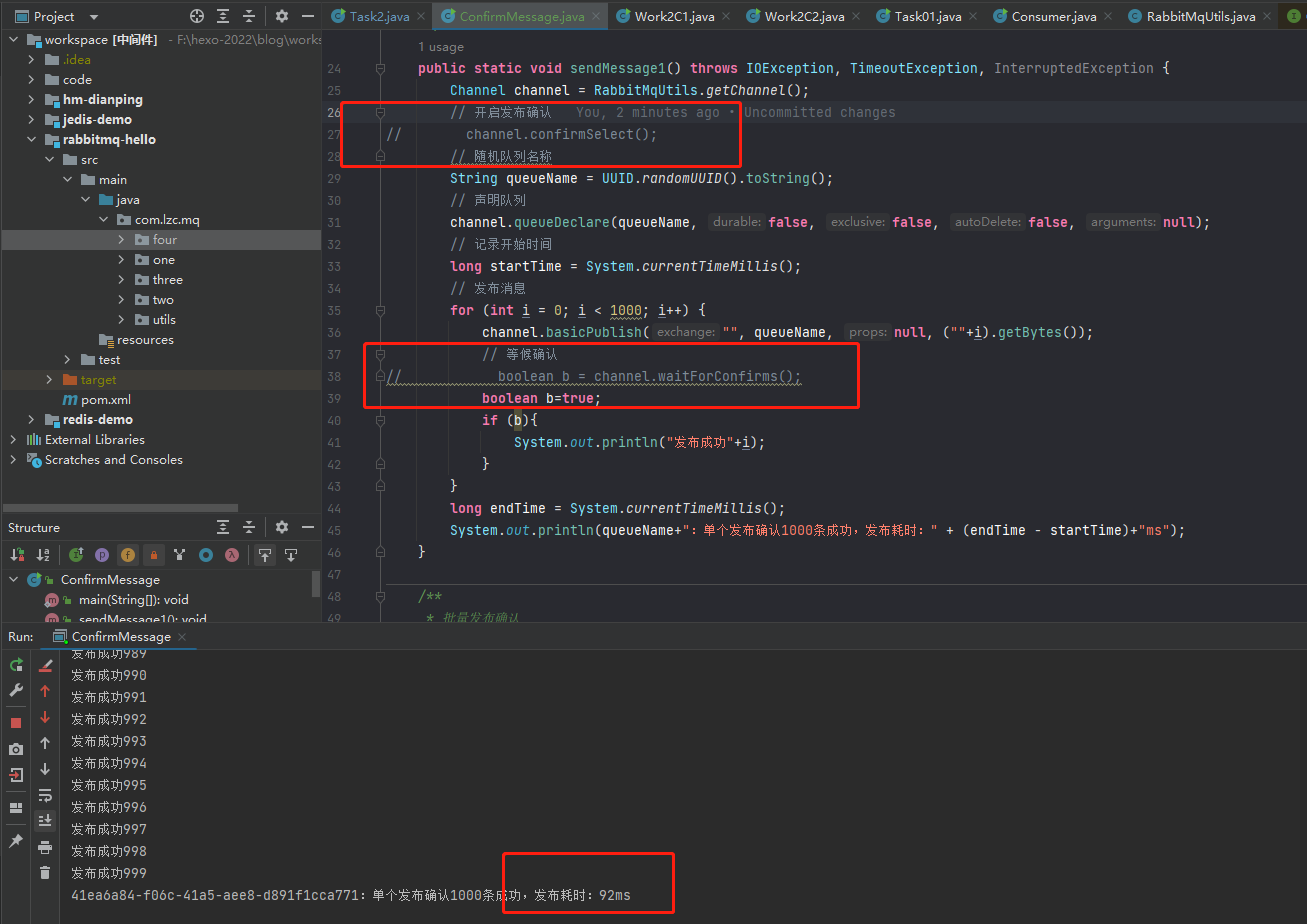Viewport: 1307px width, 924px height.
Task: Hide the Project tool window
Action: click(306, 16)
